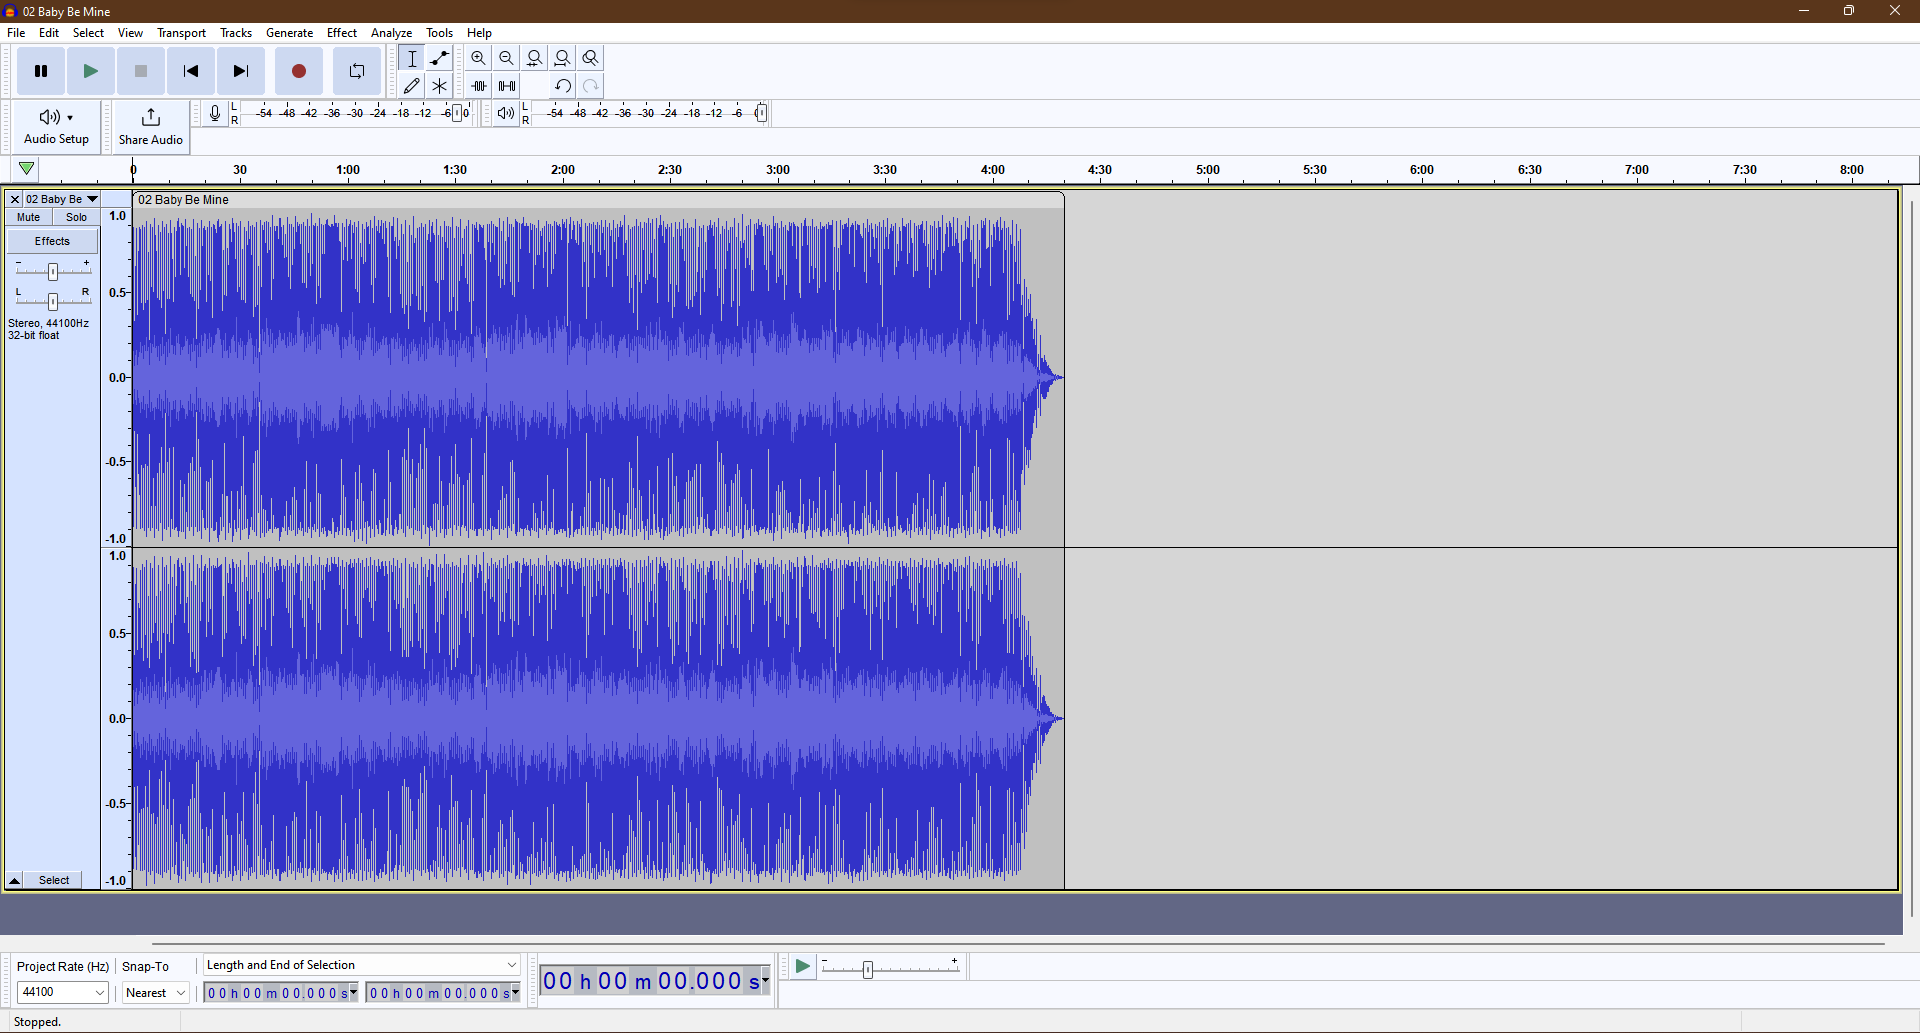Click the vertical scrollbar
Screen dimensions: 1920x1033
(x=1911, y=558)
